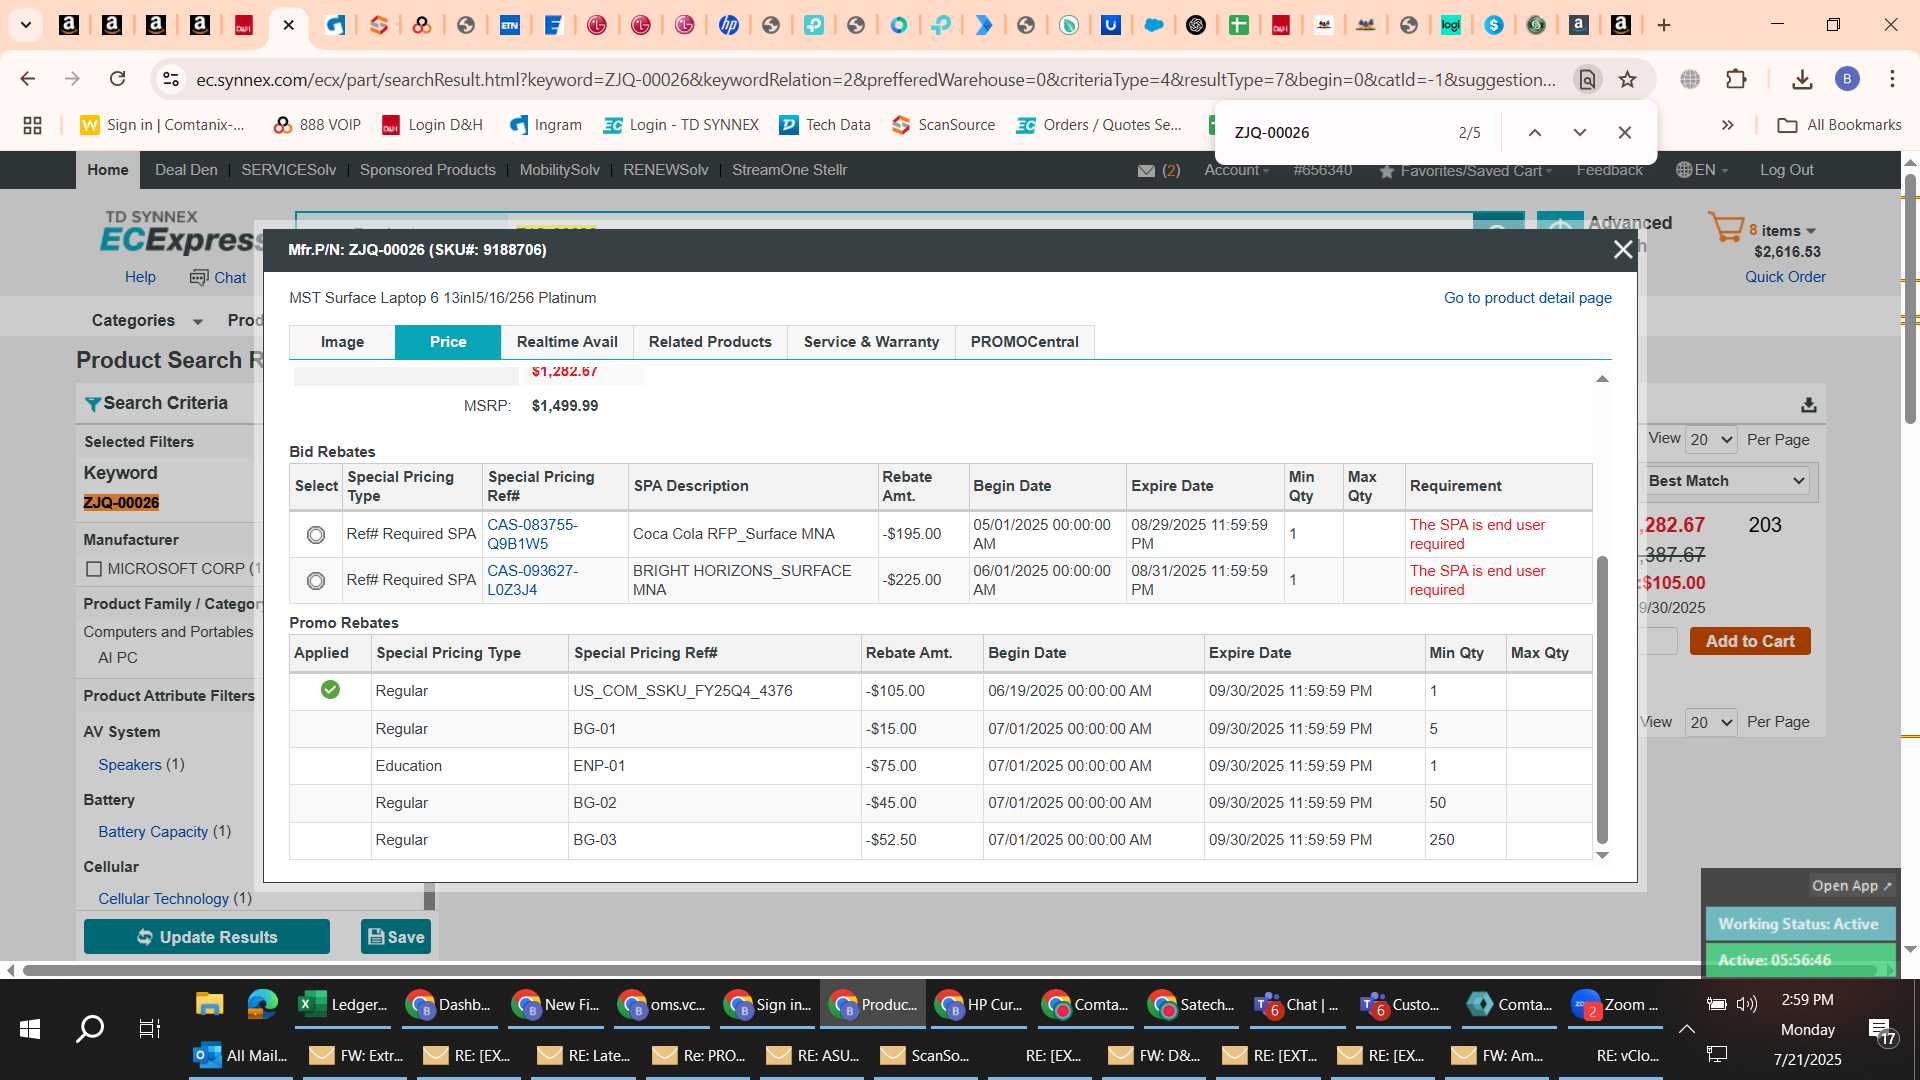Open Chat from the ECExpress header
Viewport: 1920px width, 1080px height.
[x=219, y=278]
